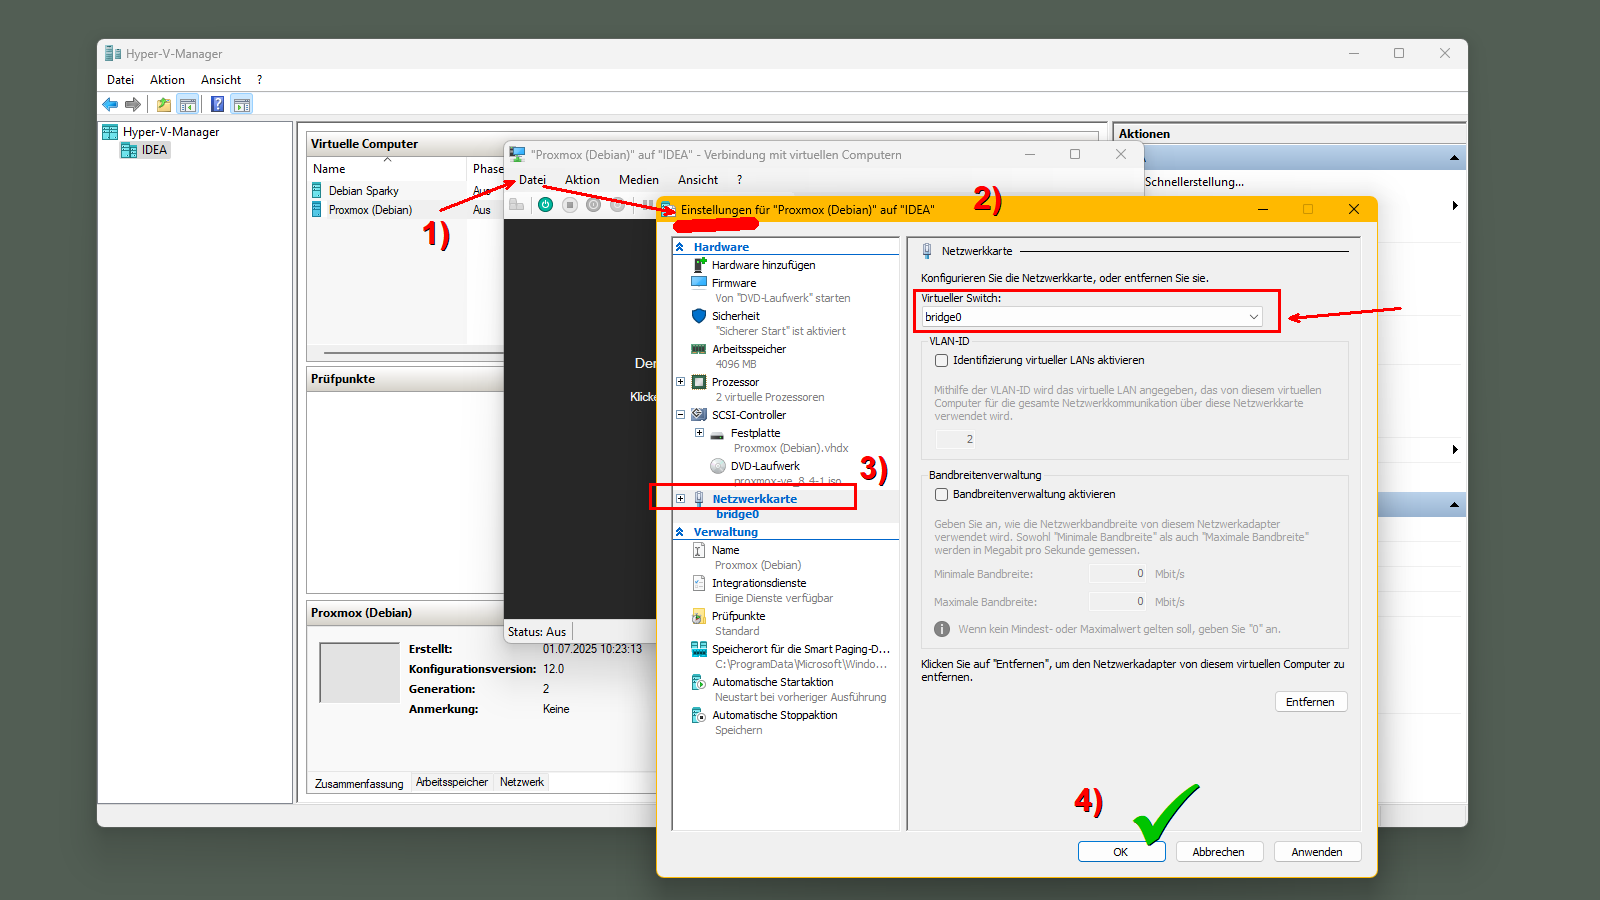Click the blue back arrow in Hyper-V toolbar

(x=109, y=104)
